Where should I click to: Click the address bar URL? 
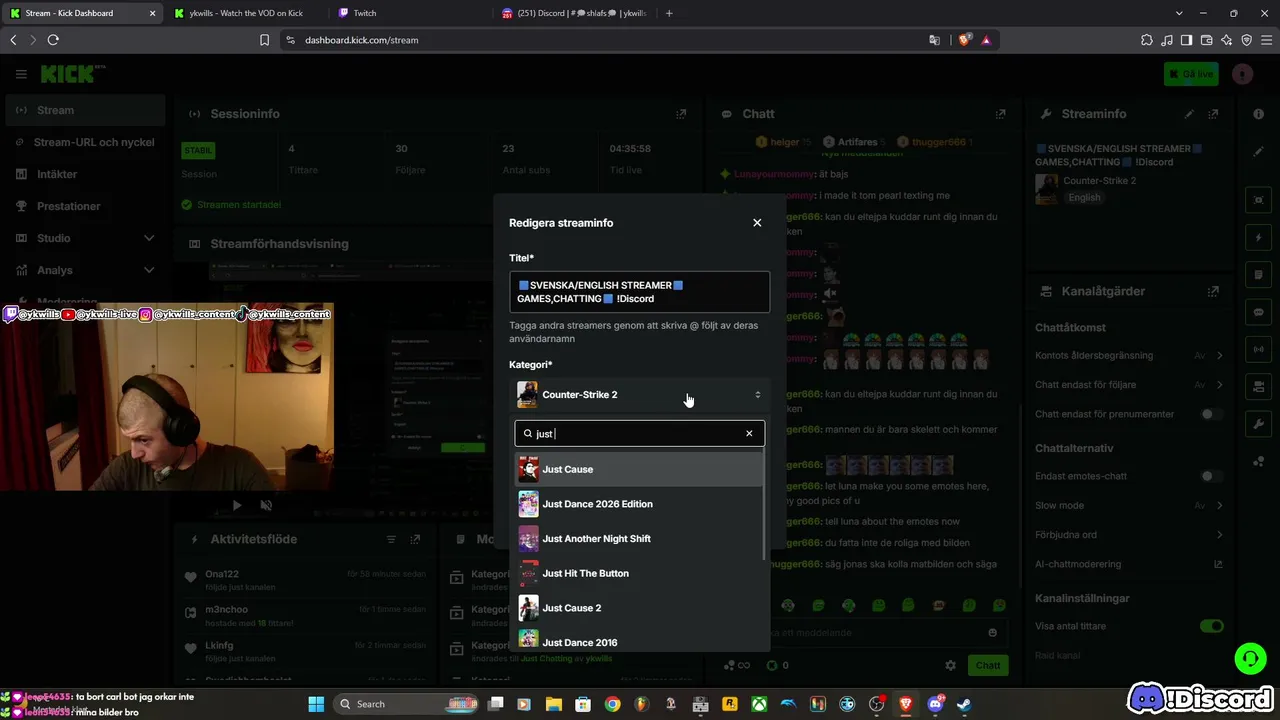point(362,40)
